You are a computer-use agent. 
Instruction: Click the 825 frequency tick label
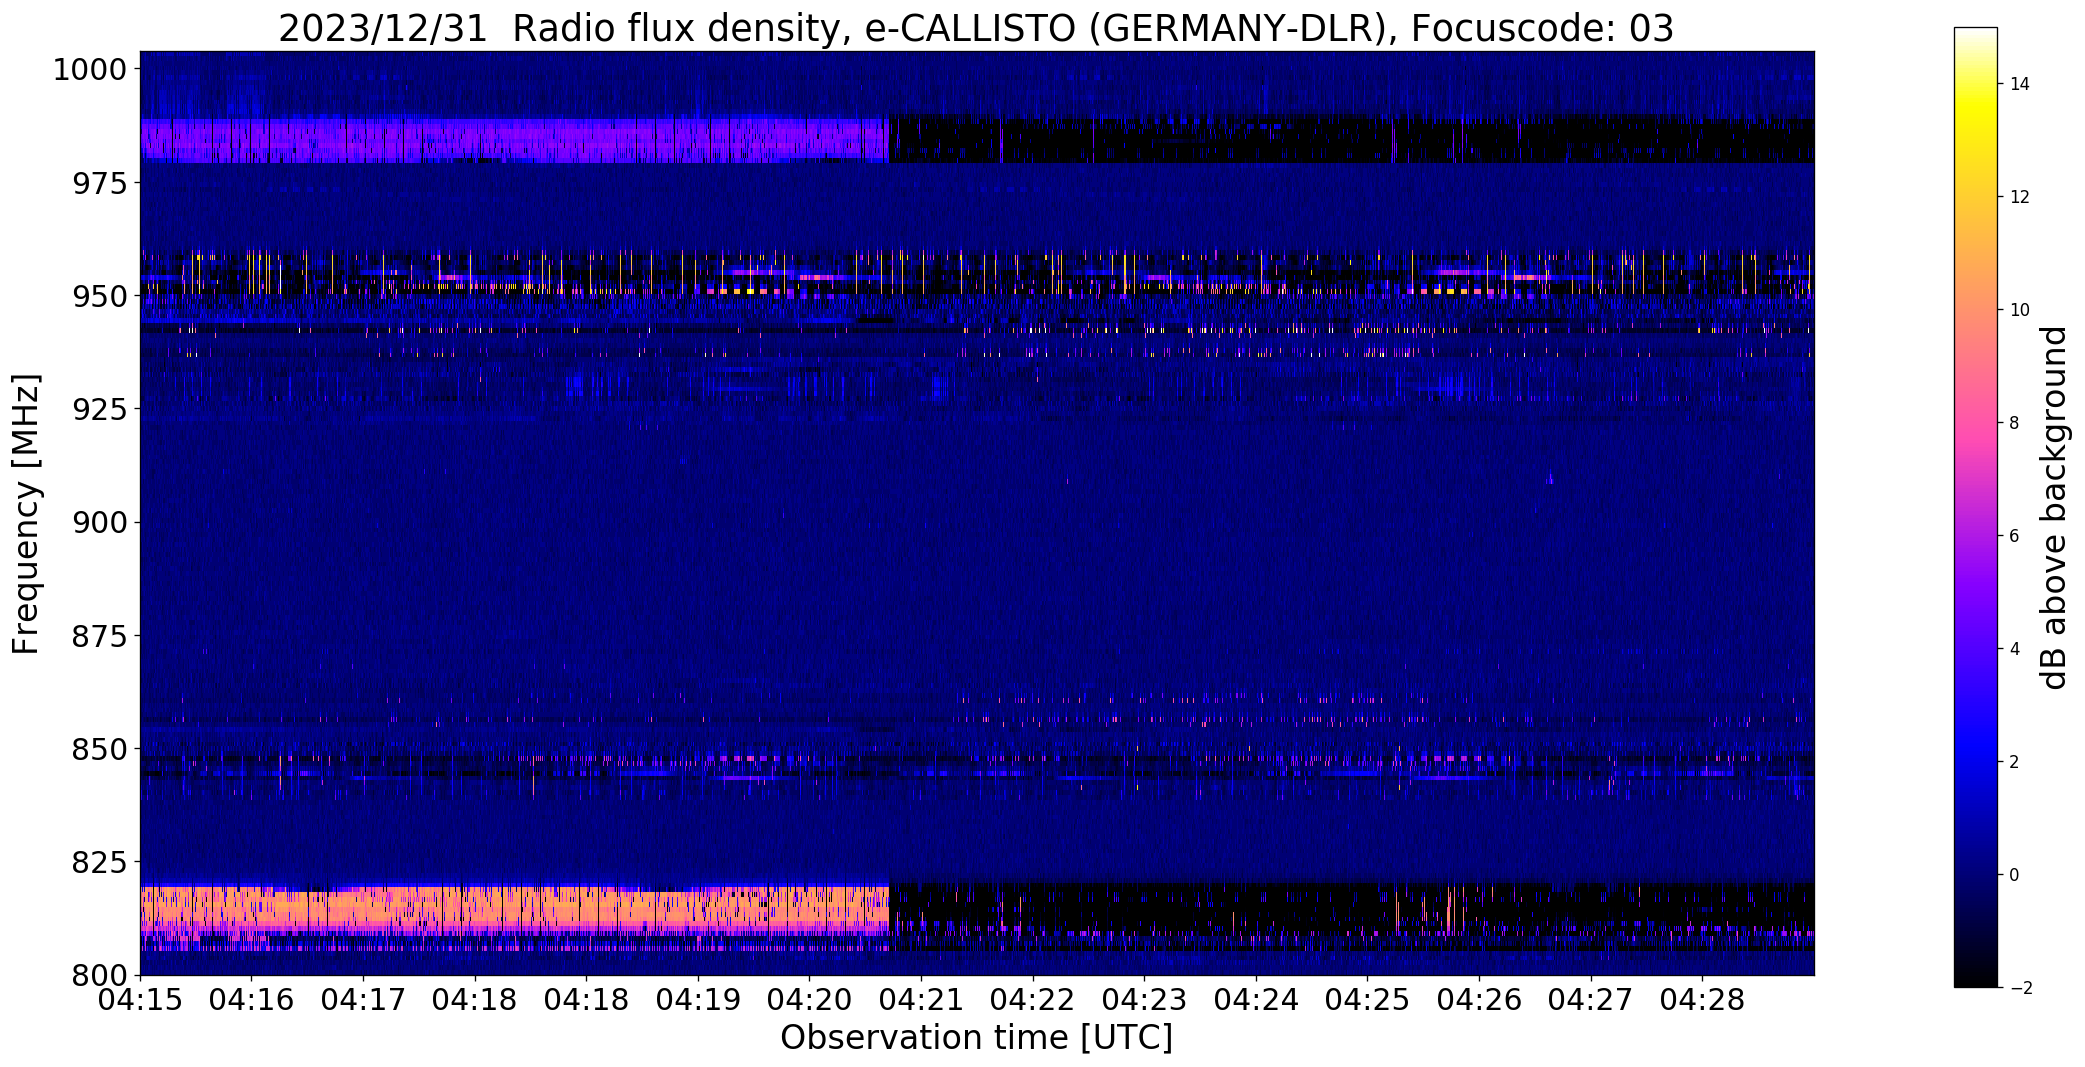click(99, 862)
